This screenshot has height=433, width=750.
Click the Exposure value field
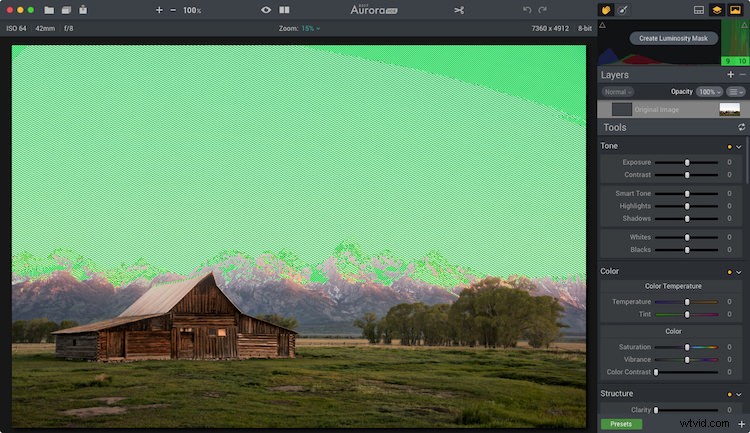(729, 163)
